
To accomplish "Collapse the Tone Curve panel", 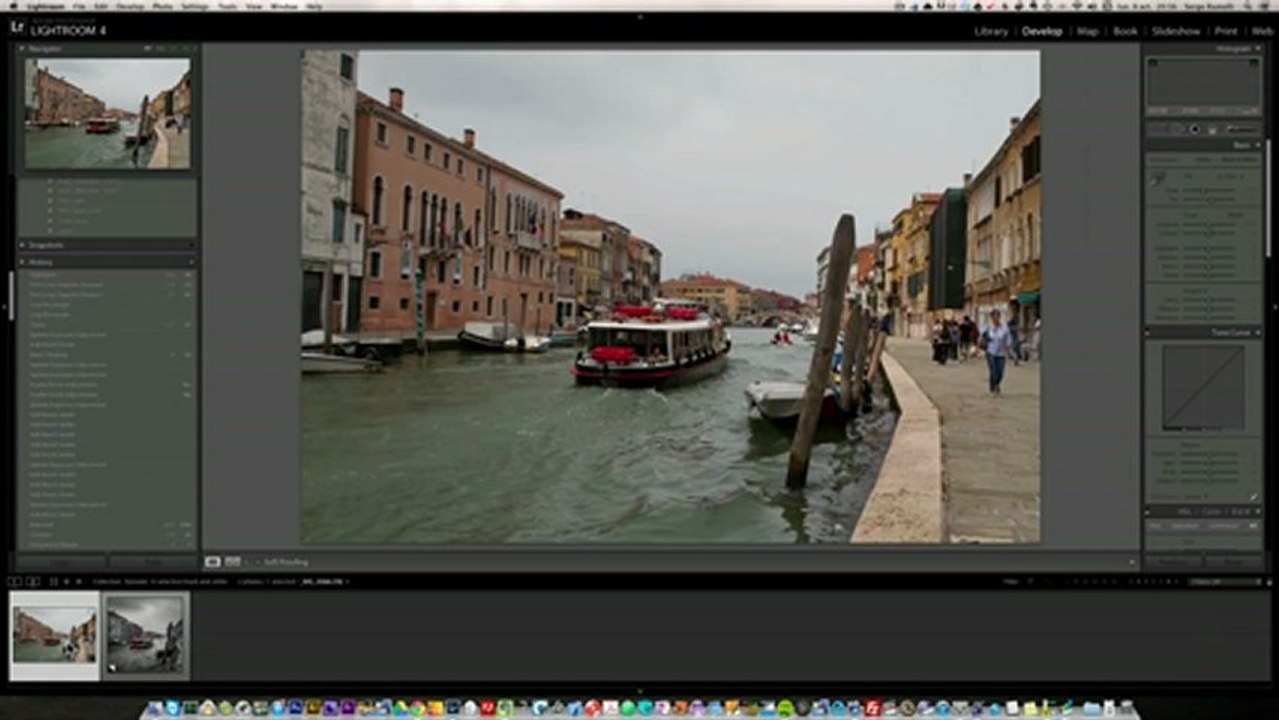I will tap(1258, 332).
